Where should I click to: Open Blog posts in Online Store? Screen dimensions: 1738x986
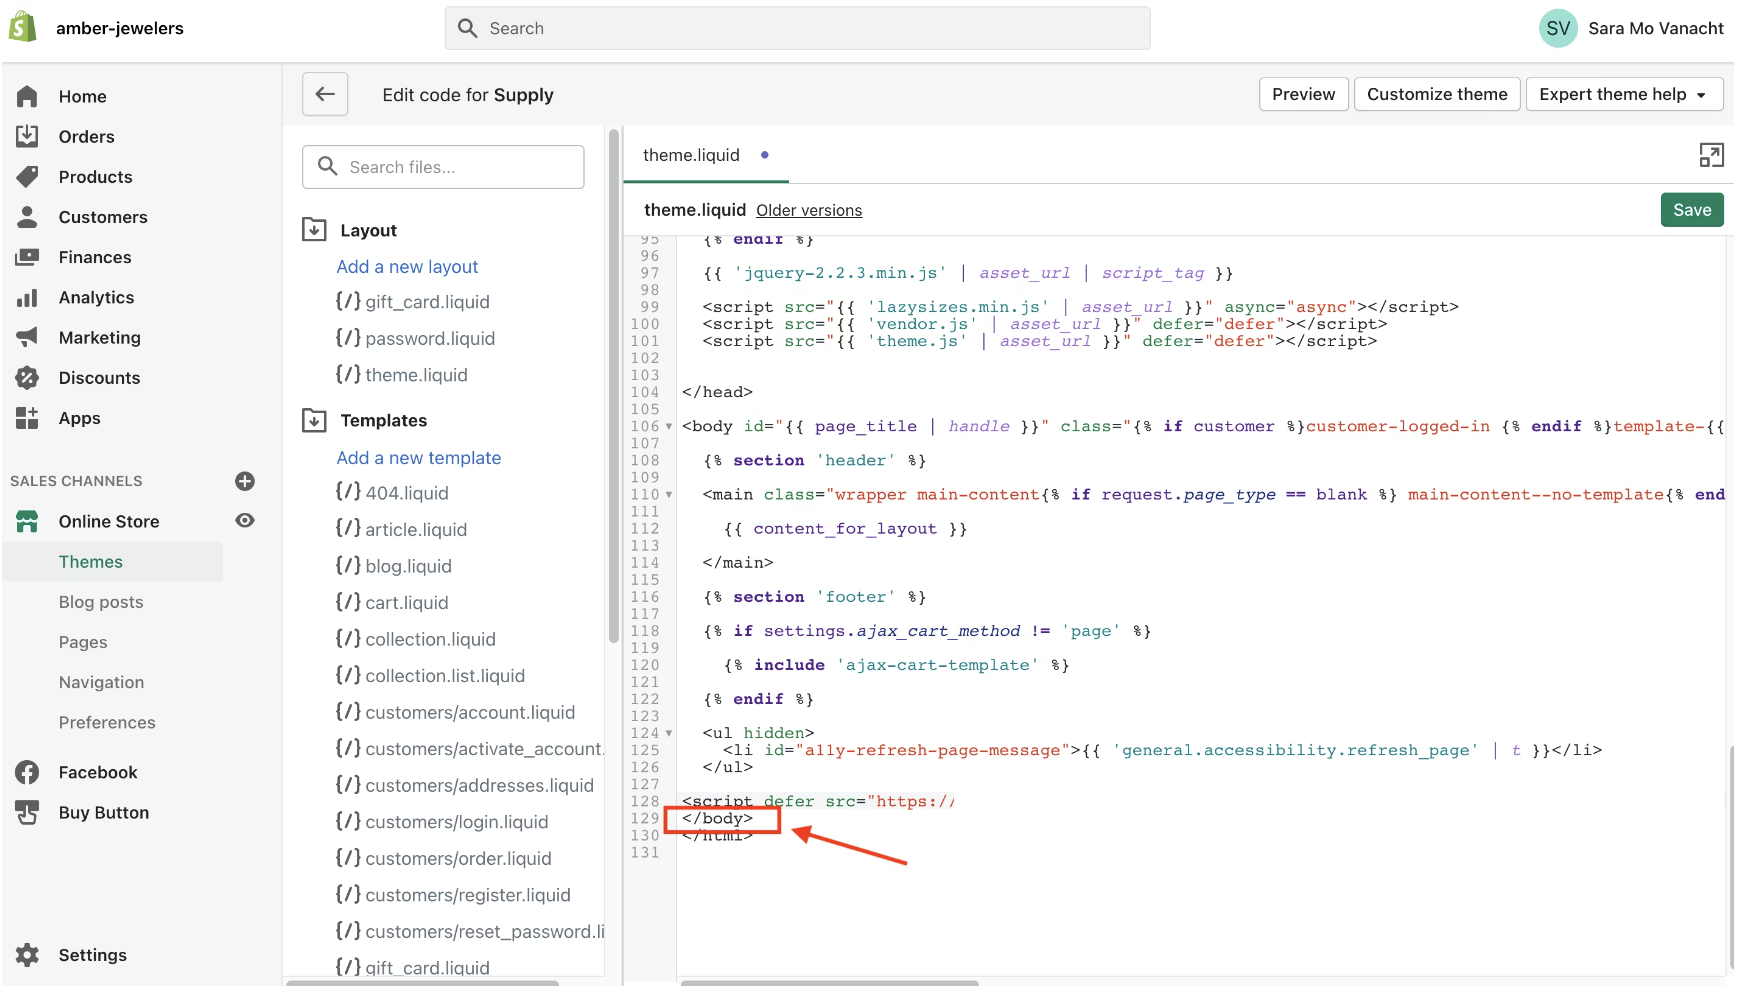tap(101, 602)
